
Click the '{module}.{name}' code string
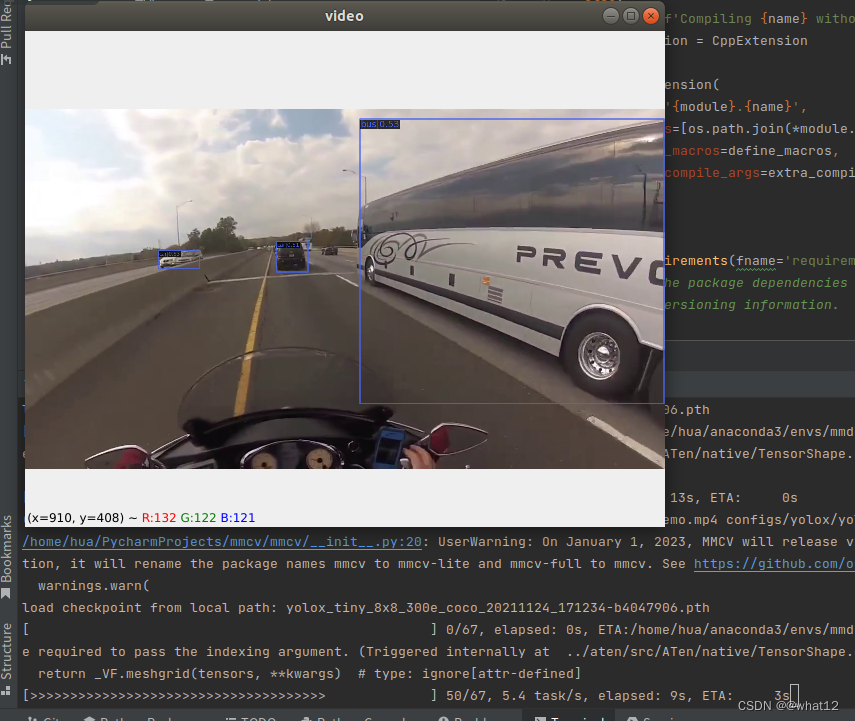tap(732, 106)
